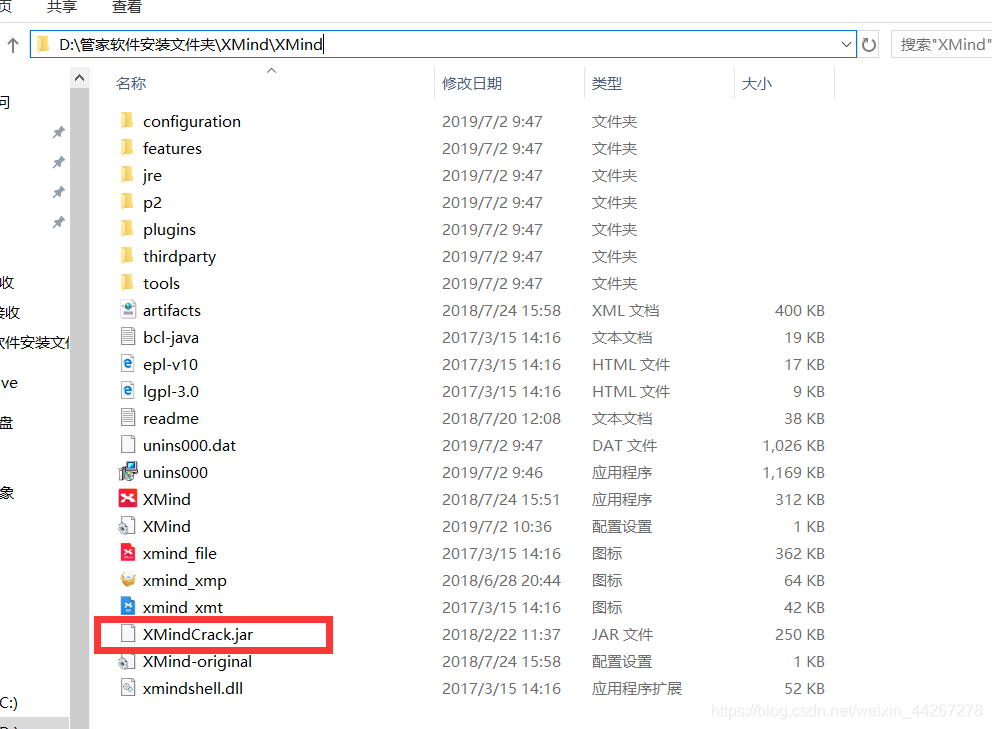Select the jre folder icon
Screen dimensions: 992x729
pos(127,175)
